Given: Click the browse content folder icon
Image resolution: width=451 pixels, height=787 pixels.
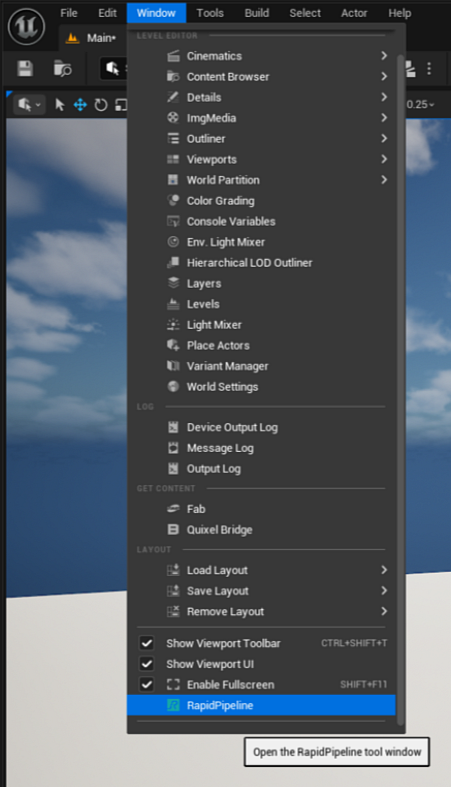Looking at the screenshot, I should (x=62, y=68).
